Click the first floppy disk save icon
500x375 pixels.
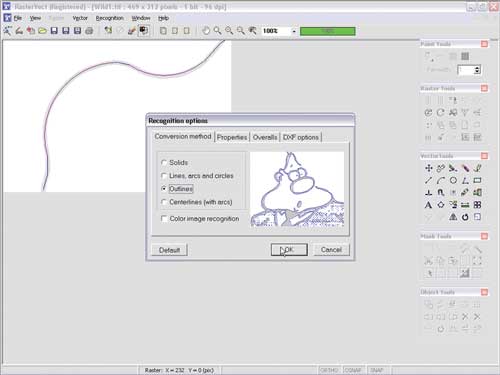[x=54, y=31]
